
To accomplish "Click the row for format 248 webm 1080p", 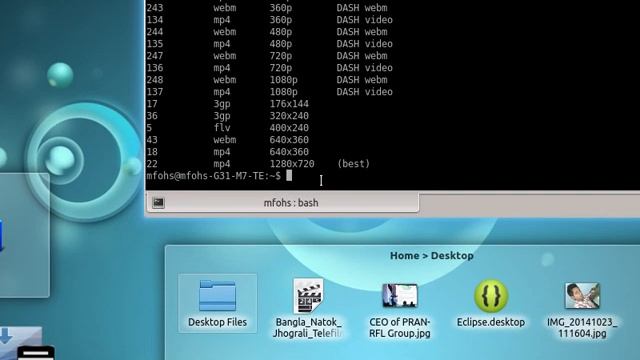I will pyautogui.click(x=267, y=80).
